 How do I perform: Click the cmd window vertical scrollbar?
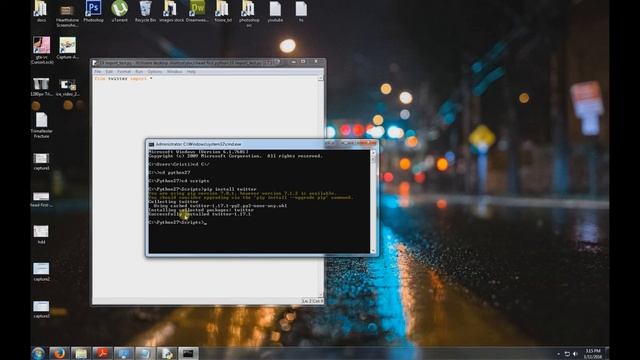373,202
